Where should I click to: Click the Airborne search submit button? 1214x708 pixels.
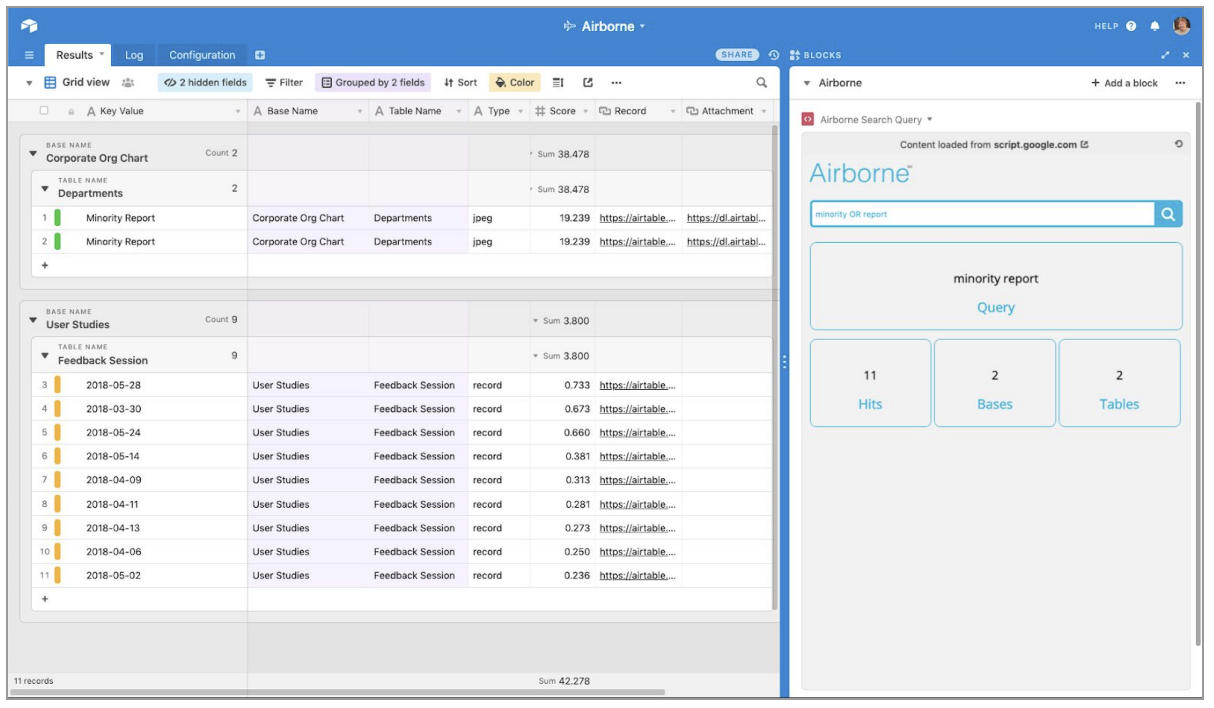coord(1168,213)
